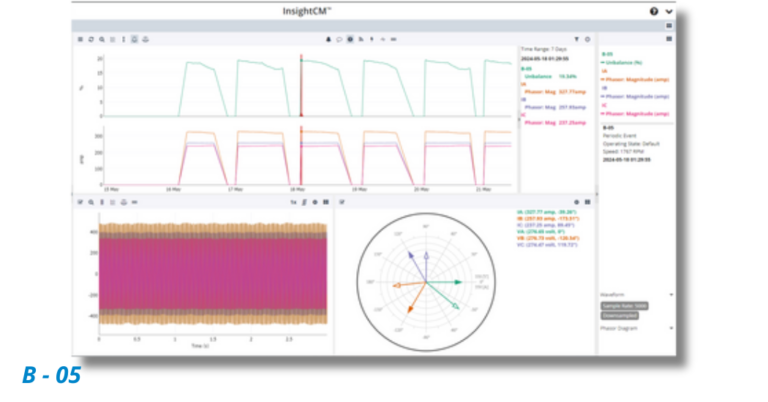Image resolution: width=768 pixels, height=402 pixels.
Task: Click the refresh icon in trend toolbar
Action: click(90, 39)
